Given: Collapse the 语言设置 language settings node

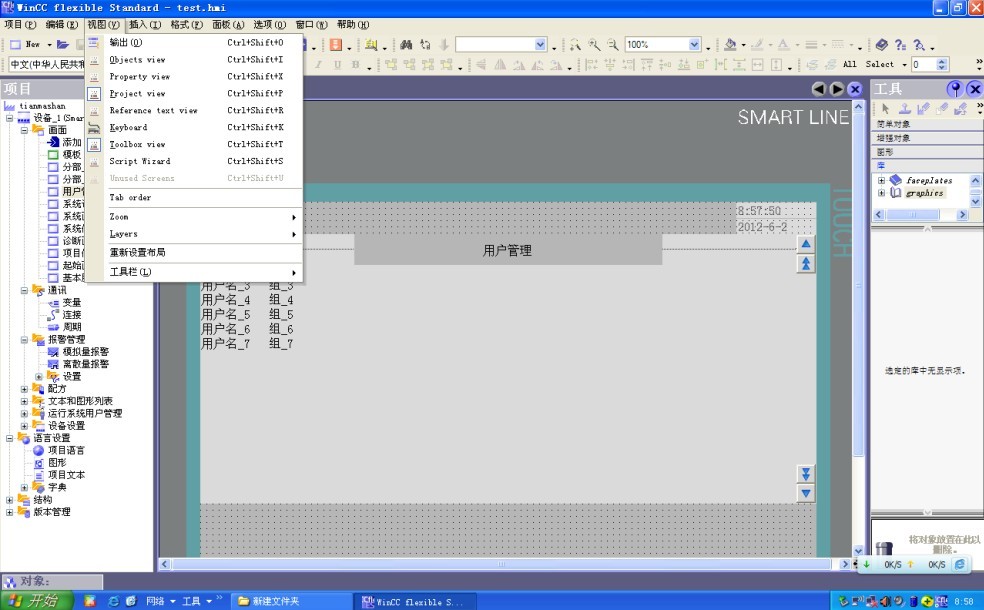Looking at the screenshot, I should pyautogui.click(x=9, y=438).
